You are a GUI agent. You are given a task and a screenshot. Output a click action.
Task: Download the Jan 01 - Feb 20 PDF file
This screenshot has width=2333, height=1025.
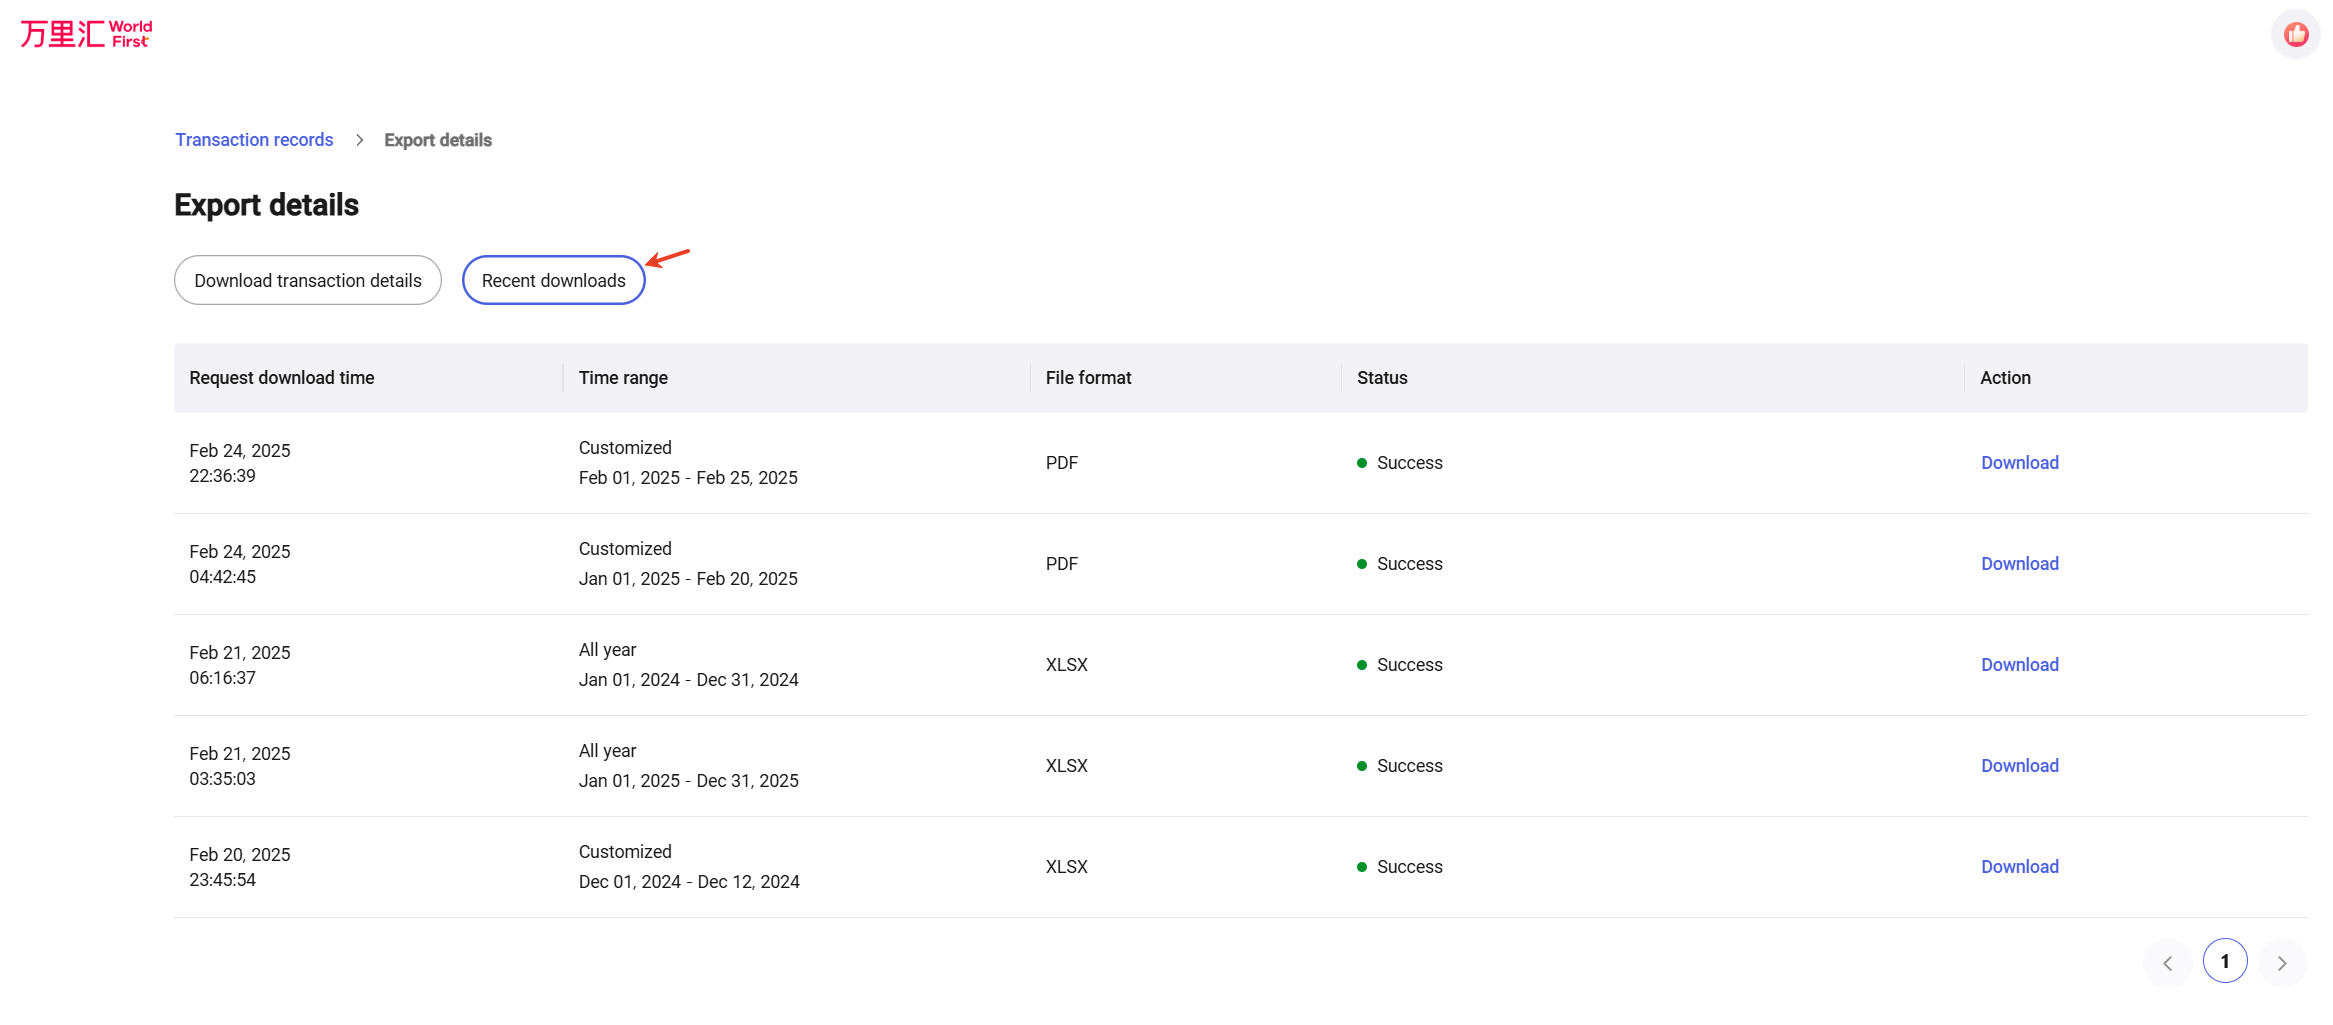pos(2019,563)
